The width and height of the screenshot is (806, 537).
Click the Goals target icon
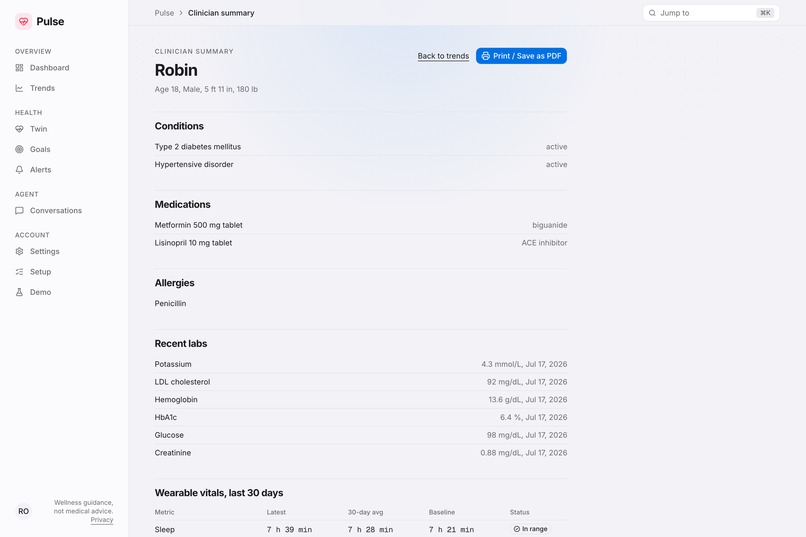pyautogui.click(x=20, y=150)
